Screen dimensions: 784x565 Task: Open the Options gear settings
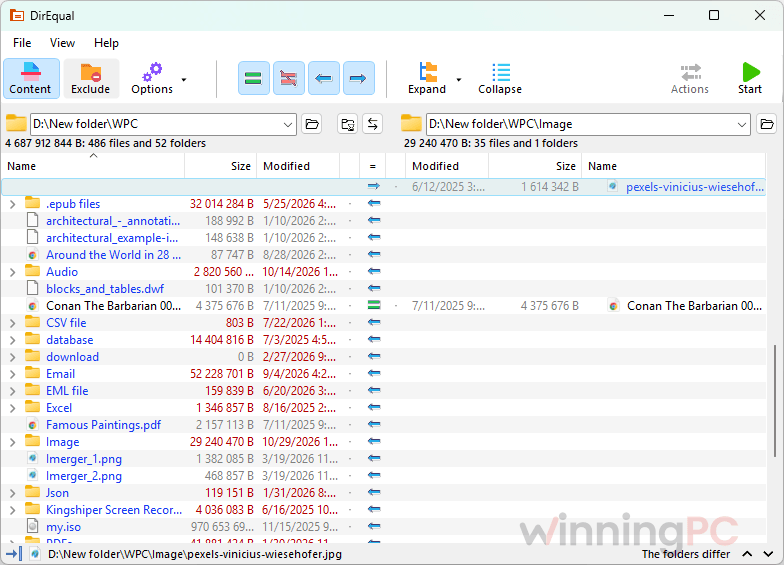pos(152,78)
